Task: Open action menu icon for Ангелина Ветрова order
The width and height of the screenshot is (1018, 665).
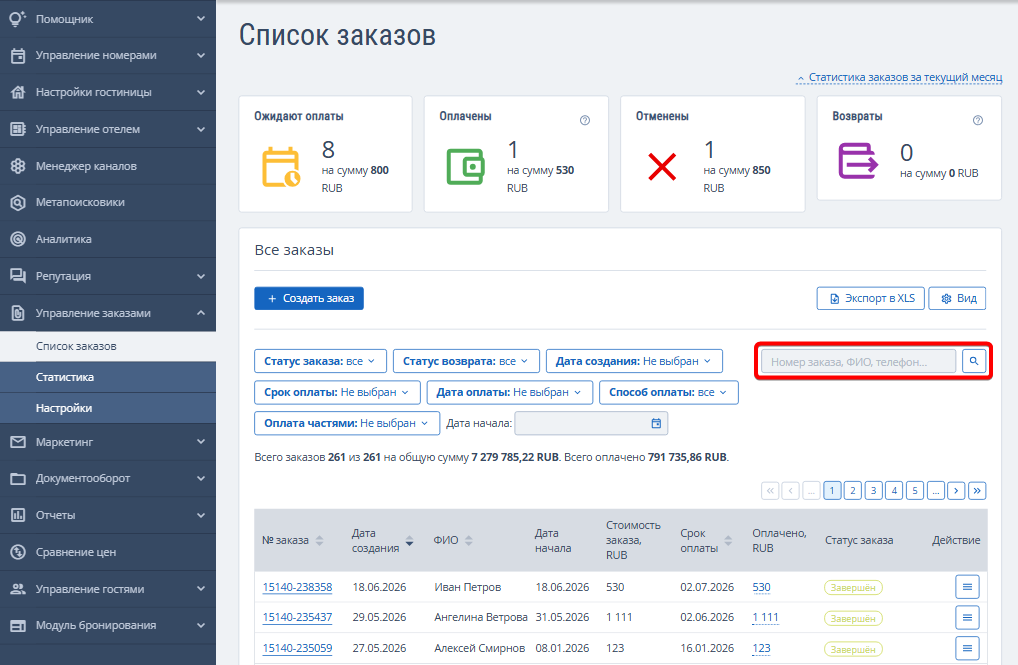Action: (x=967, y=618)
